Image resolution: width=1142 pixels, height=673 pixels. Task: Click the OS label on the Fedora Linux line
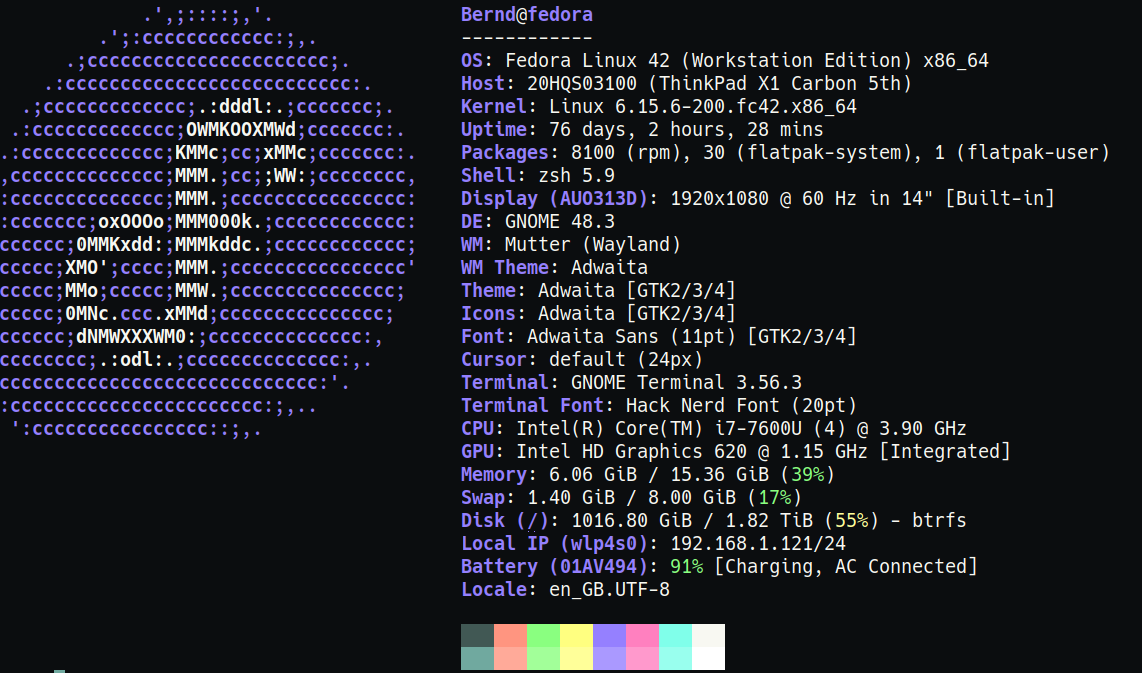coord(472,61)
